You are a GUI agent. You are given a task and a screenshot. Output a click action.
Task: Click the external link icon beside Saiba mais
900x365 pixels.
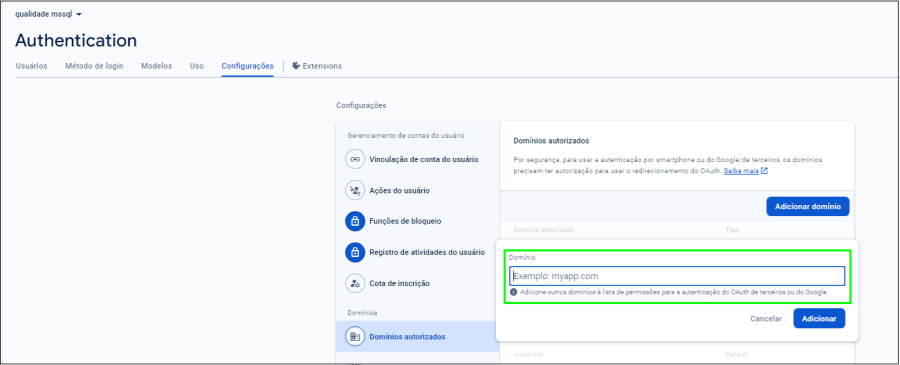pos(764,171)
